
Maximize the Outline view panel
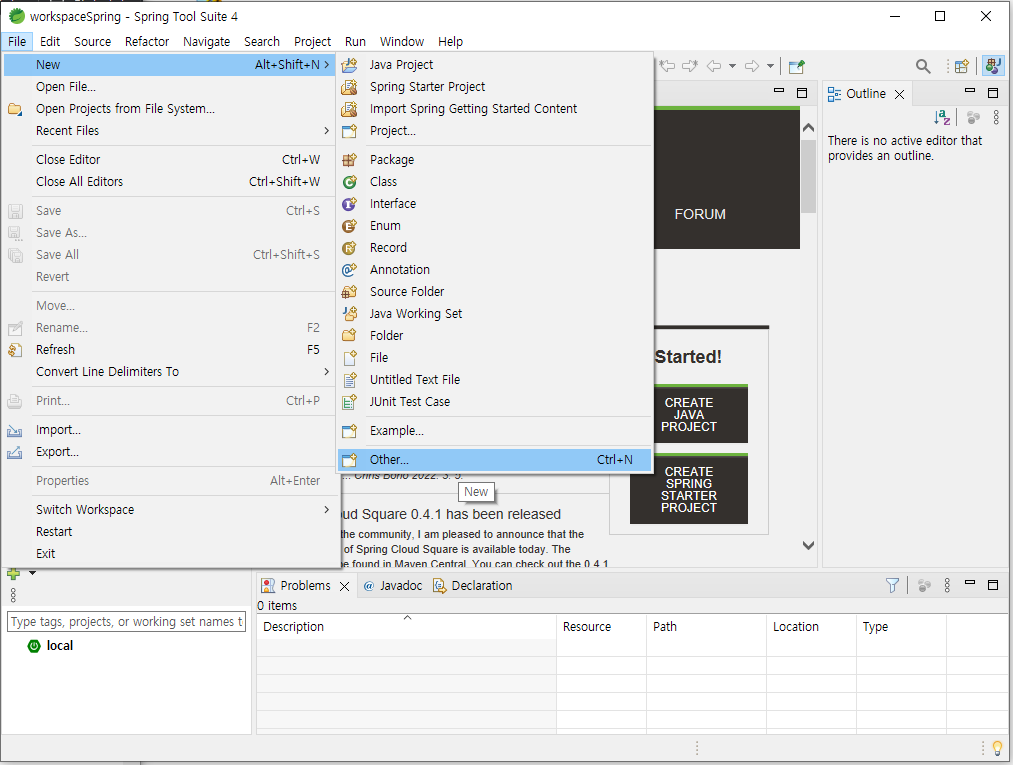tap(993, 93)
